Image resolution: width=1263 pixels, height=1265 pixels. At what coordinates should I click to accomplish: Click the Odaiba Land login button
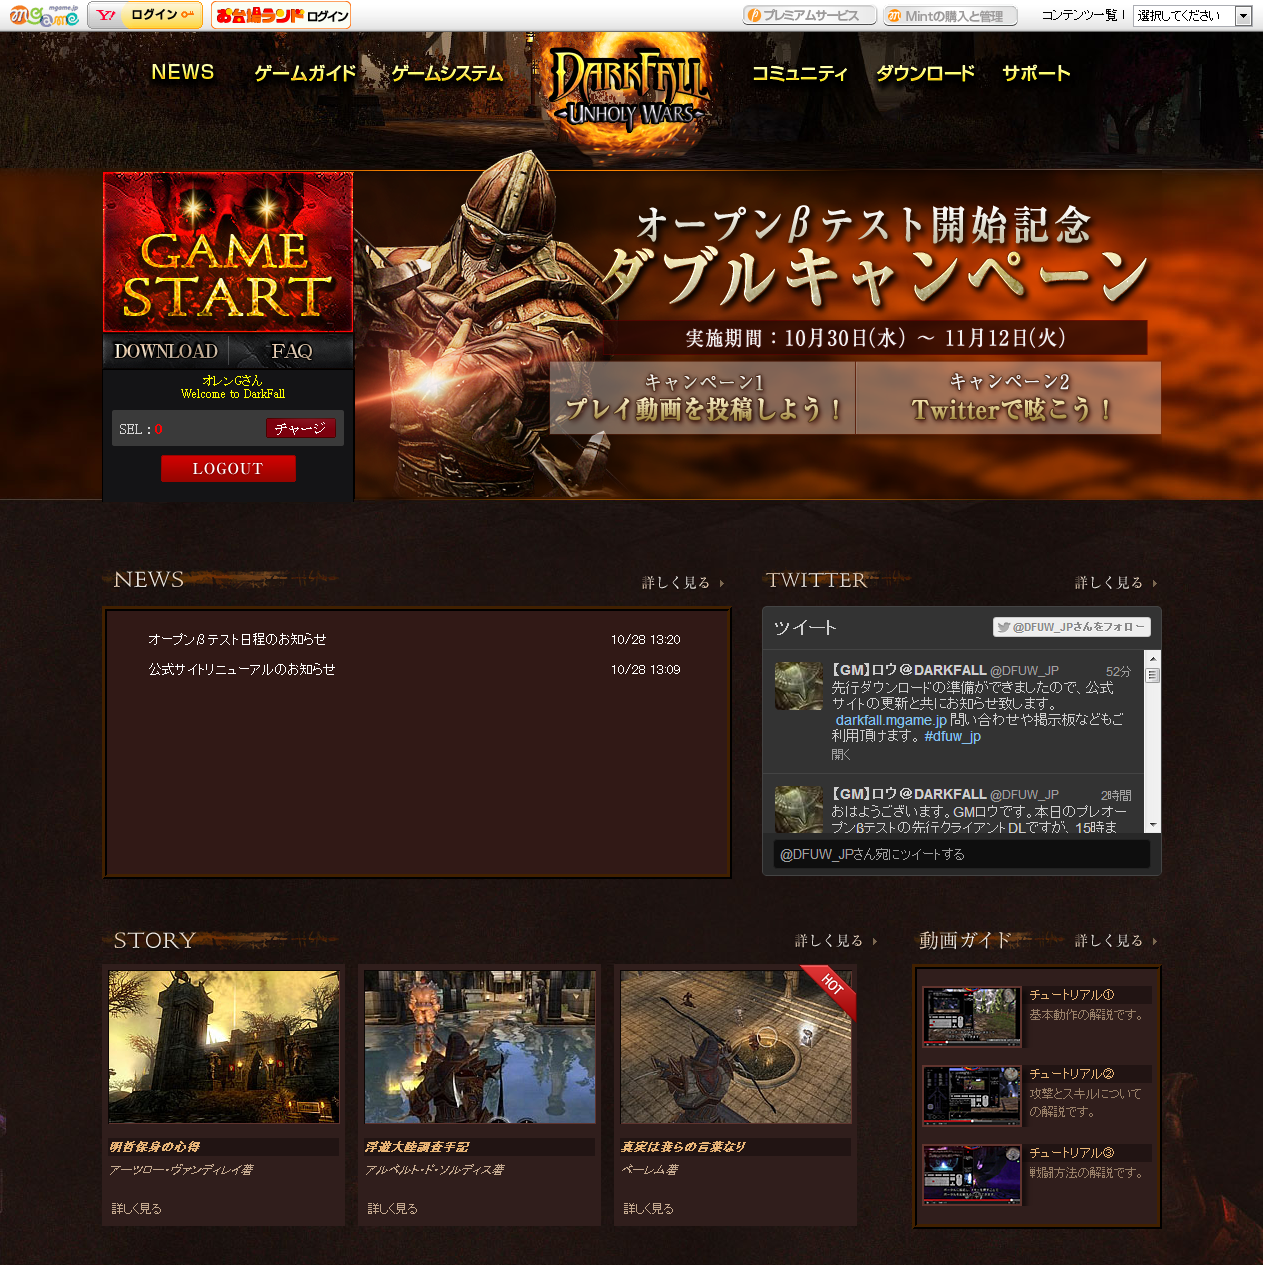click(x=281, y=15)
